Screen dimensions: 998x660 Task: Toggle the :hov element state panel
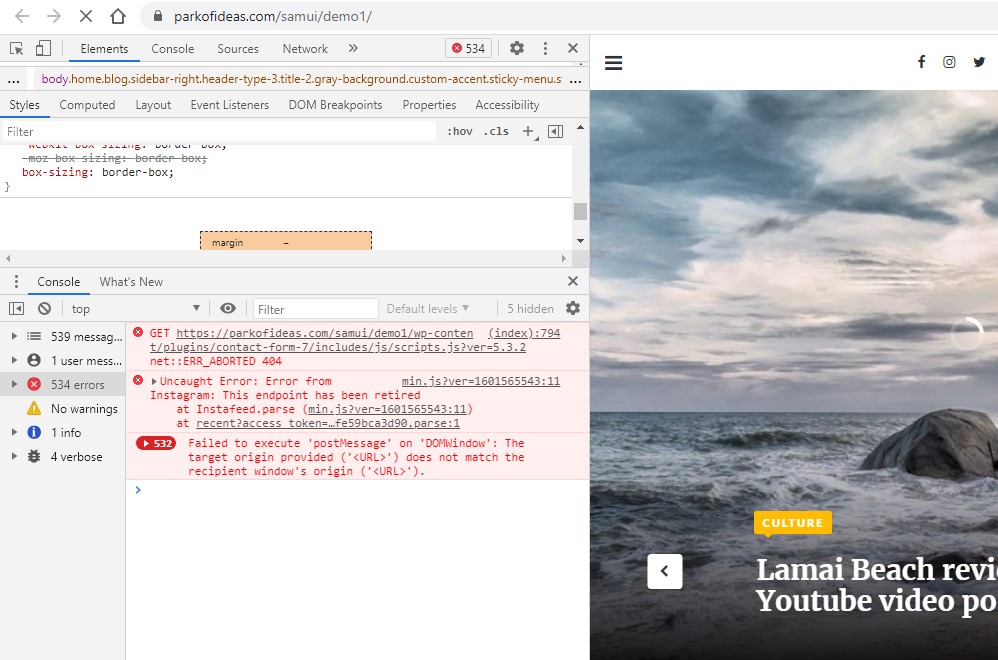(x=459, y=131)
